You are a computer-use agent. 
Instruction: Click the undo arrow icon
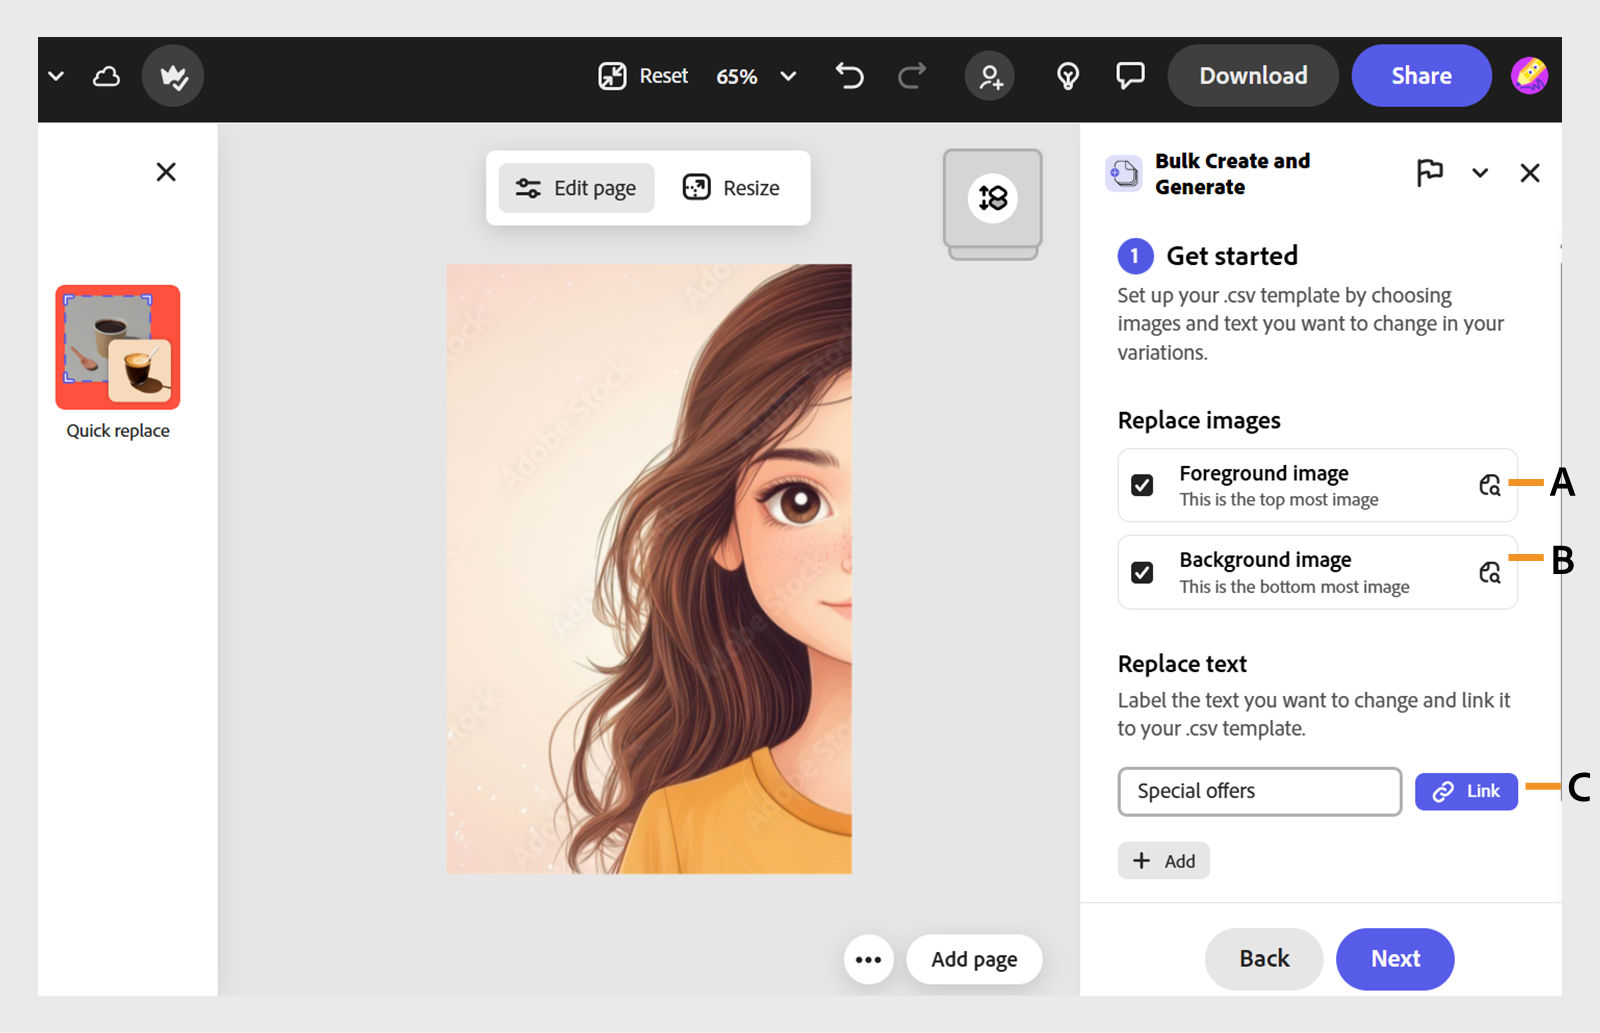coord(849,76)
